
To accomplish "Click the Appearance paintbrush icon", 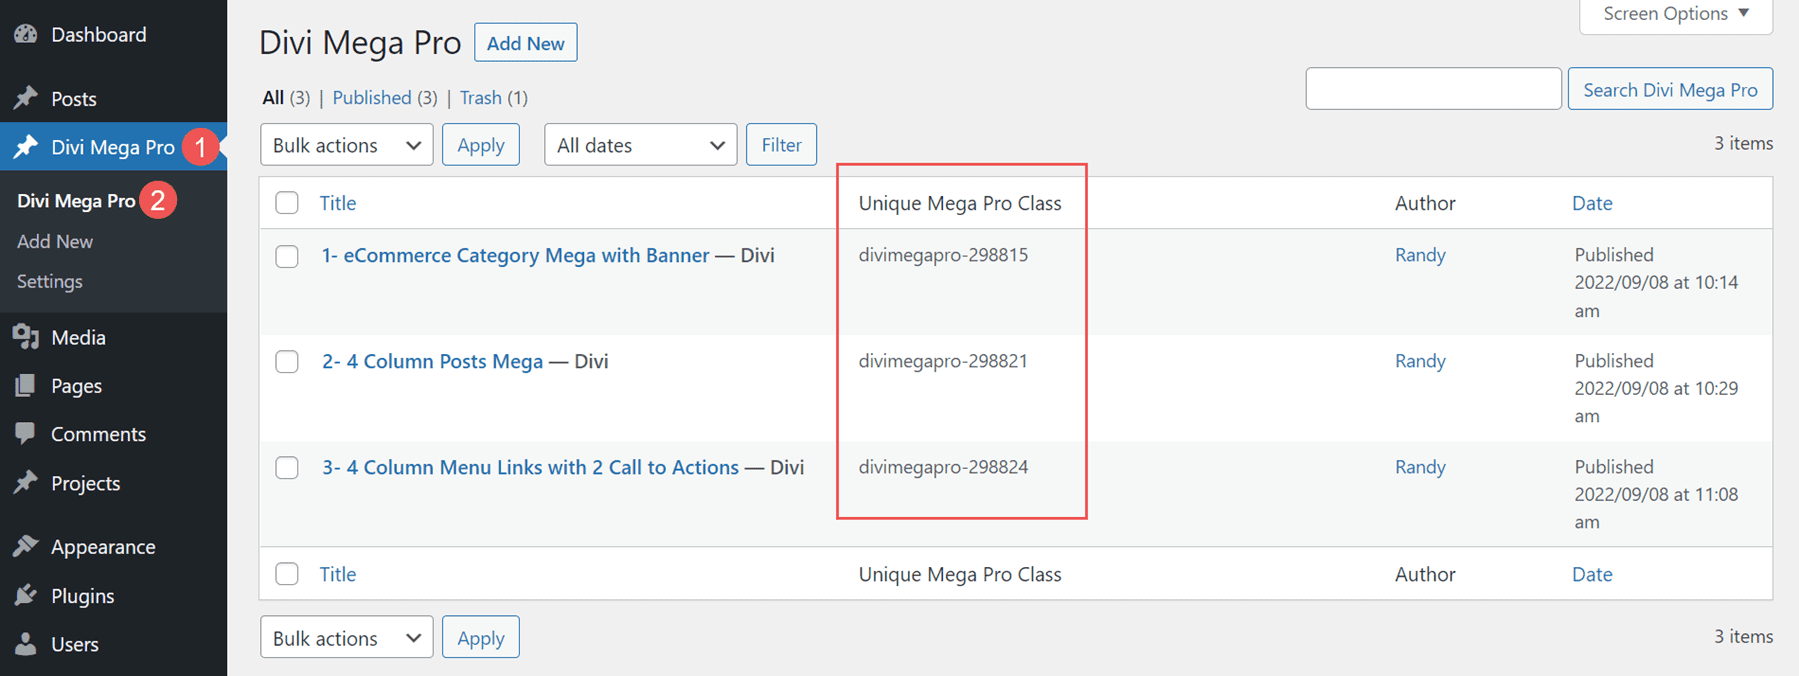I will tap(26, 546).
